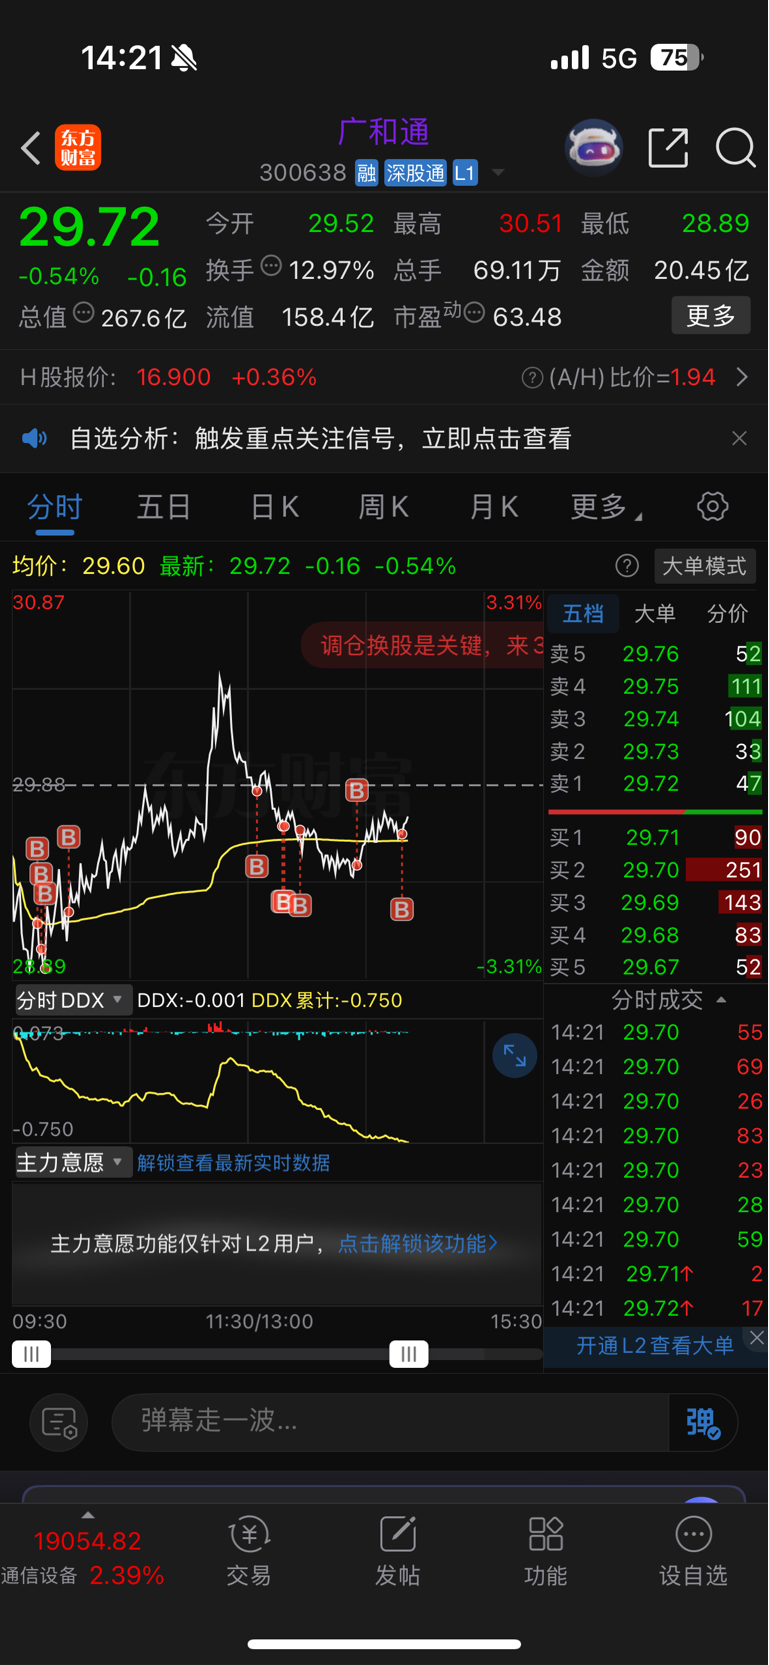Tap the 买2 29.70 order row
Screen dimensions: 769x1665
655,870
